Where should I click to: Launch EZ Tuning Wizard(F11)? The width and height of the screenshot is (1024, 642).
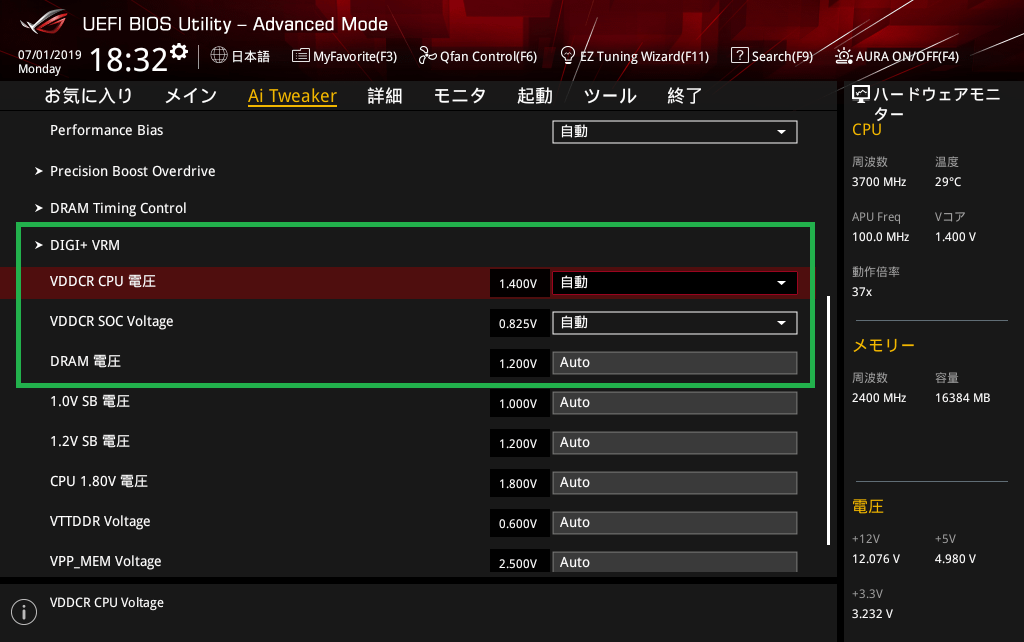coord(645,56)
